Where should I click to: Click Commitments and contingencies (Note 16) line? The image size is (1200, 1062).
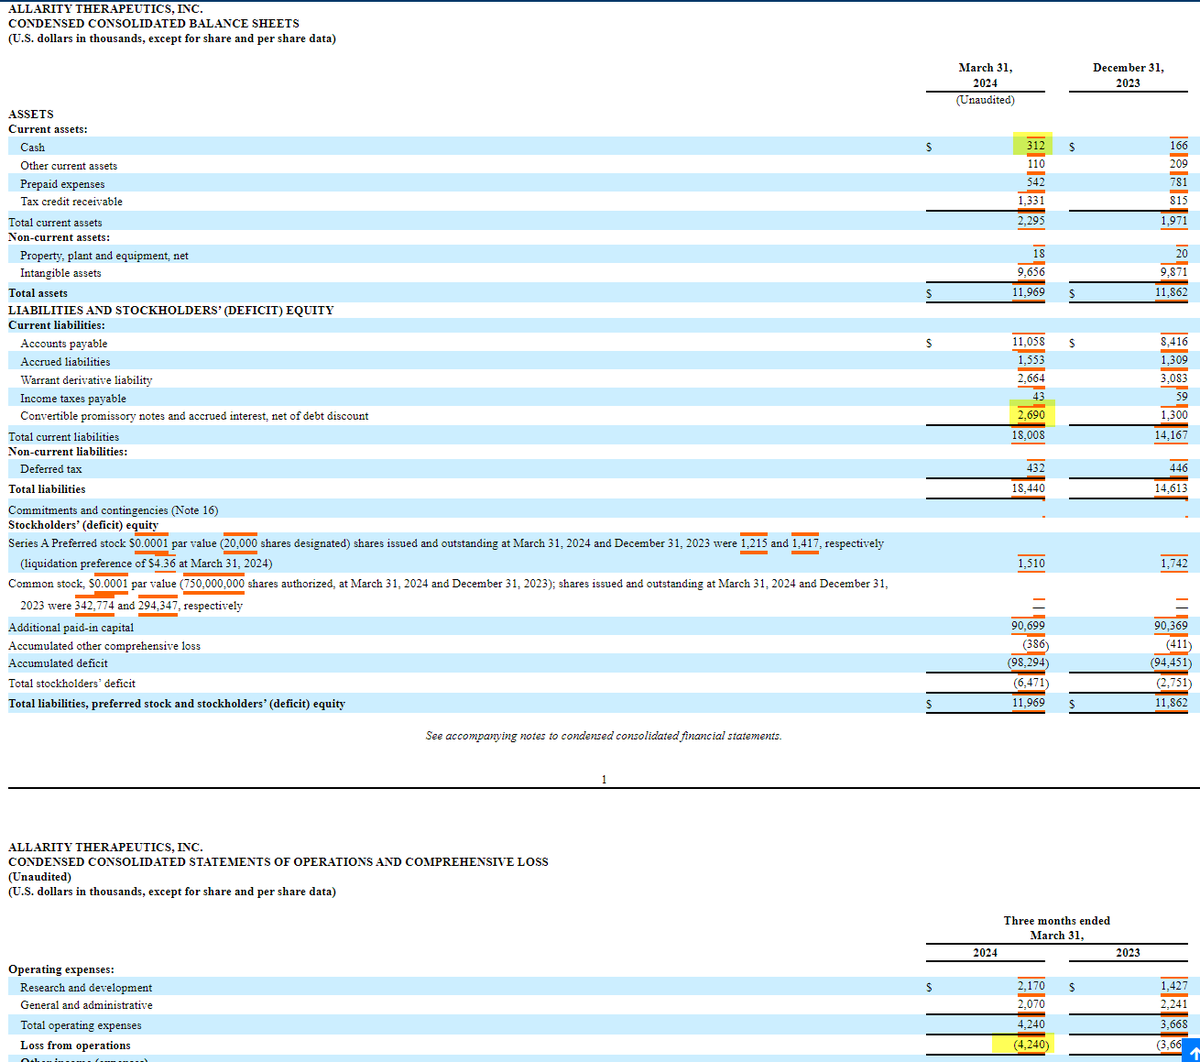click(x=113, y=510)
